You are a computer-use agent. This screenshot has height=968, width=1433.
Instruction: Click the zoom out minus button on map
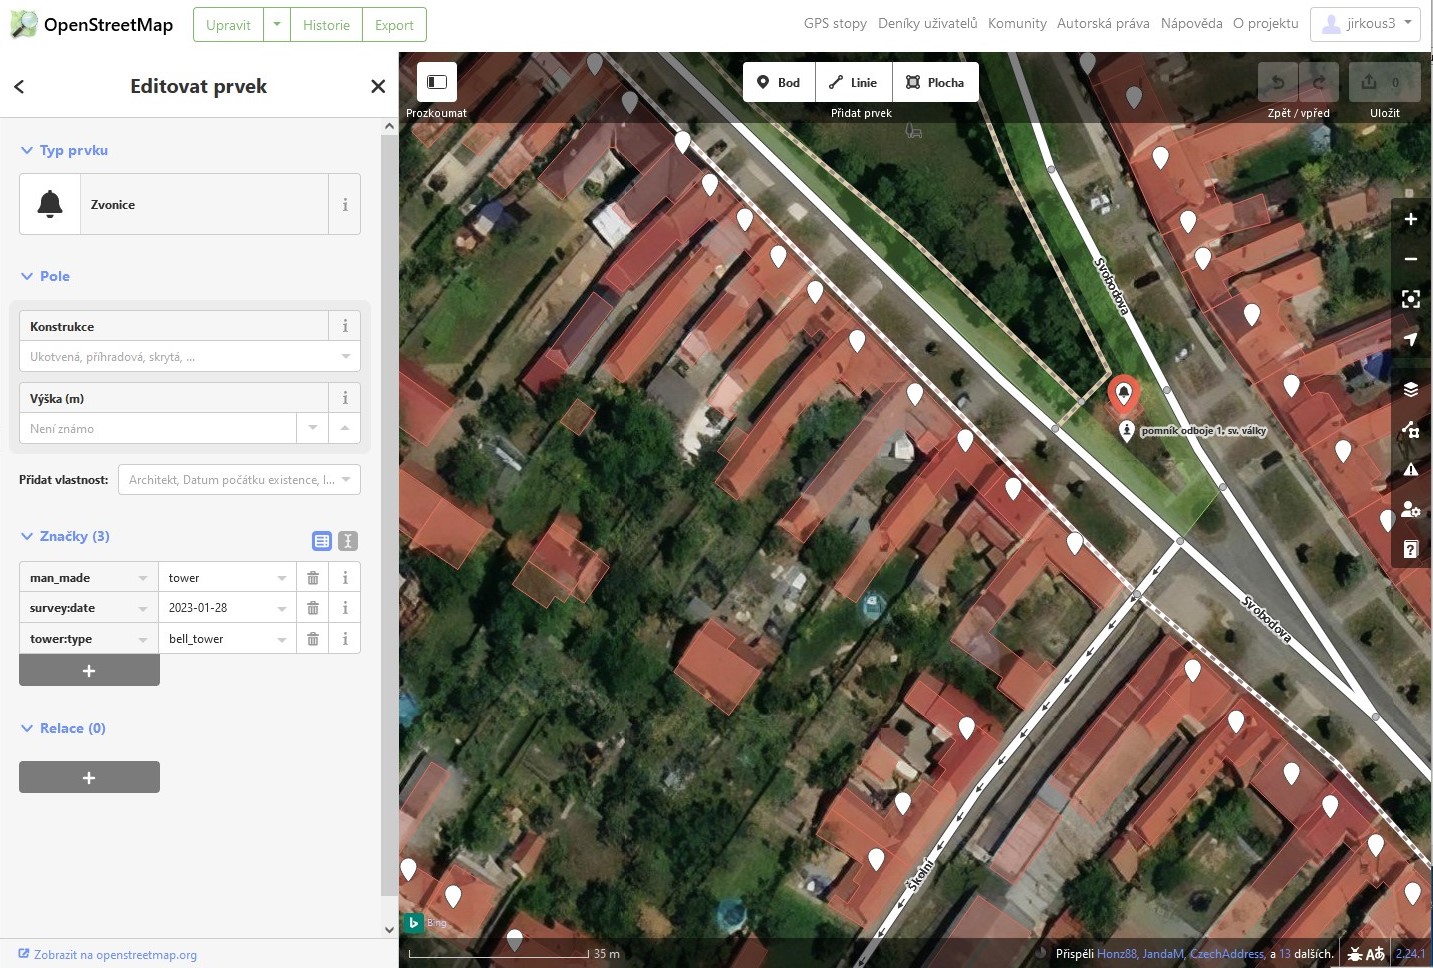pyautogui.click(x=1410, y=259)
